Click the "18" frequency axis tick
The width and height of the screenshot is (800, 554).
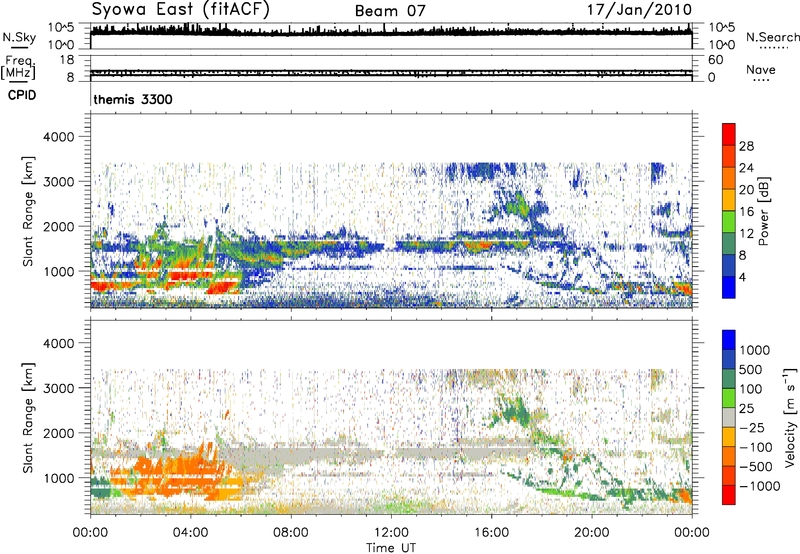67,60
